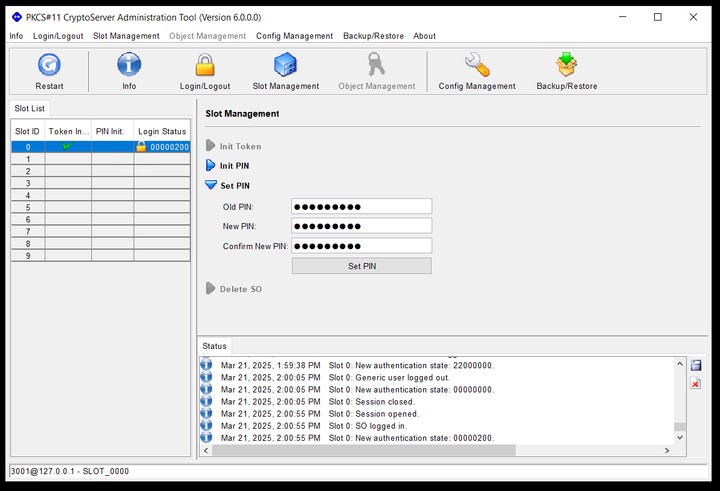Focus the New PIN field
Image resolution: width=720 pixels, height=491 pixels.
coord(362,226)
